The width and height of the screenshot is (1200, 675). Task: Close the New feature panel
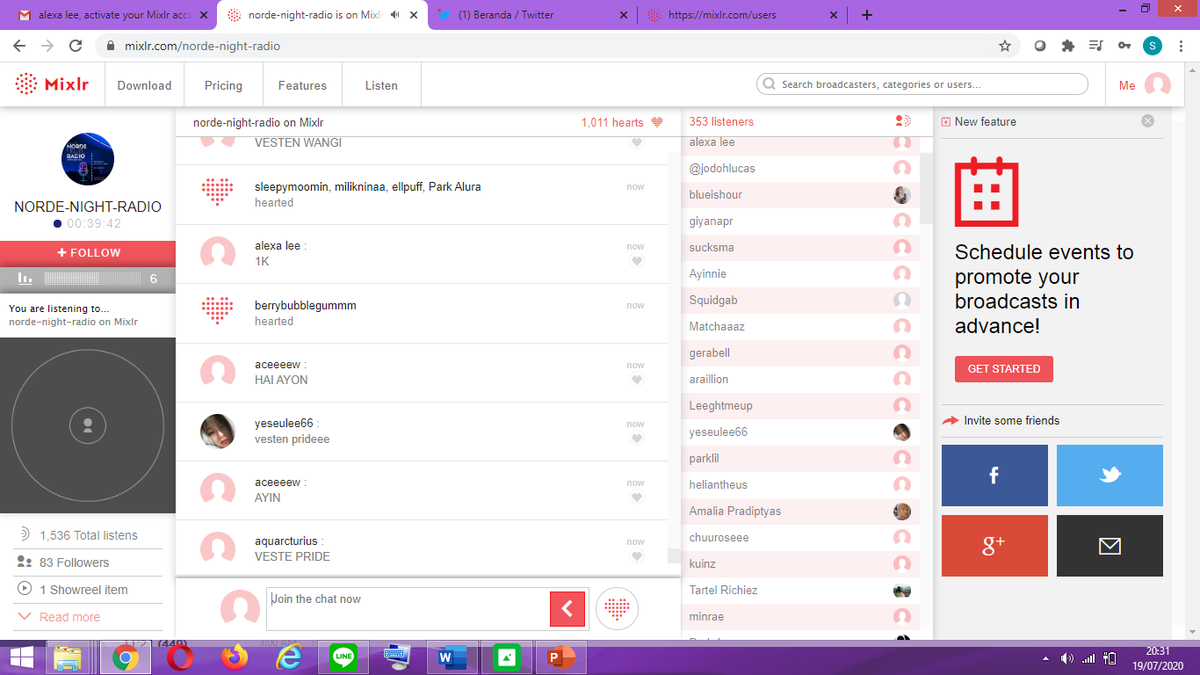(x=1147, y=121)
